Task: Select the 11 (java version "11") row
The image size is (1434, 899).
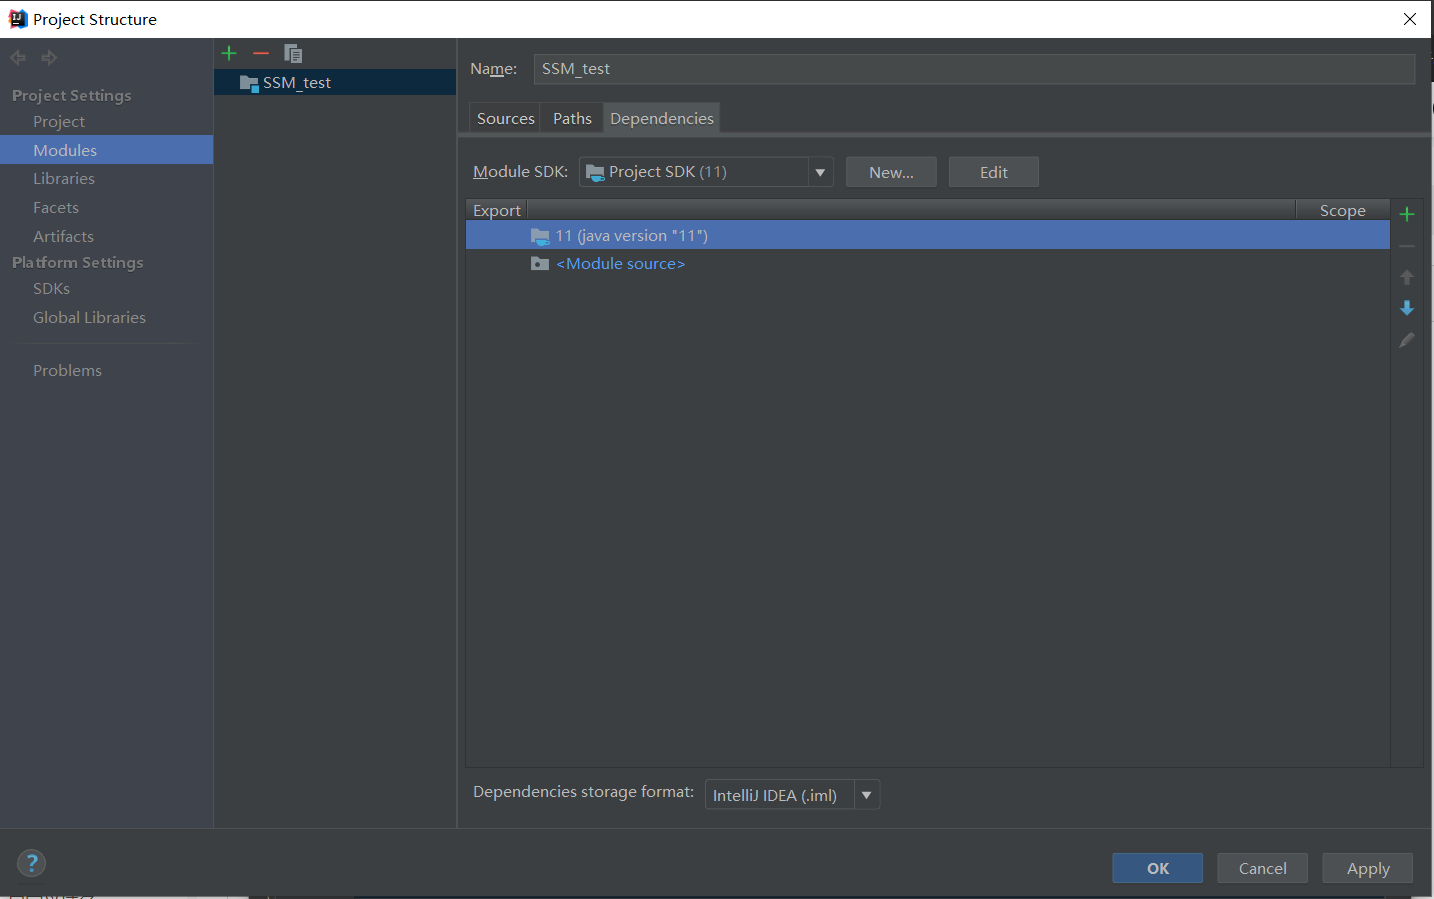Action: point(928,236)
